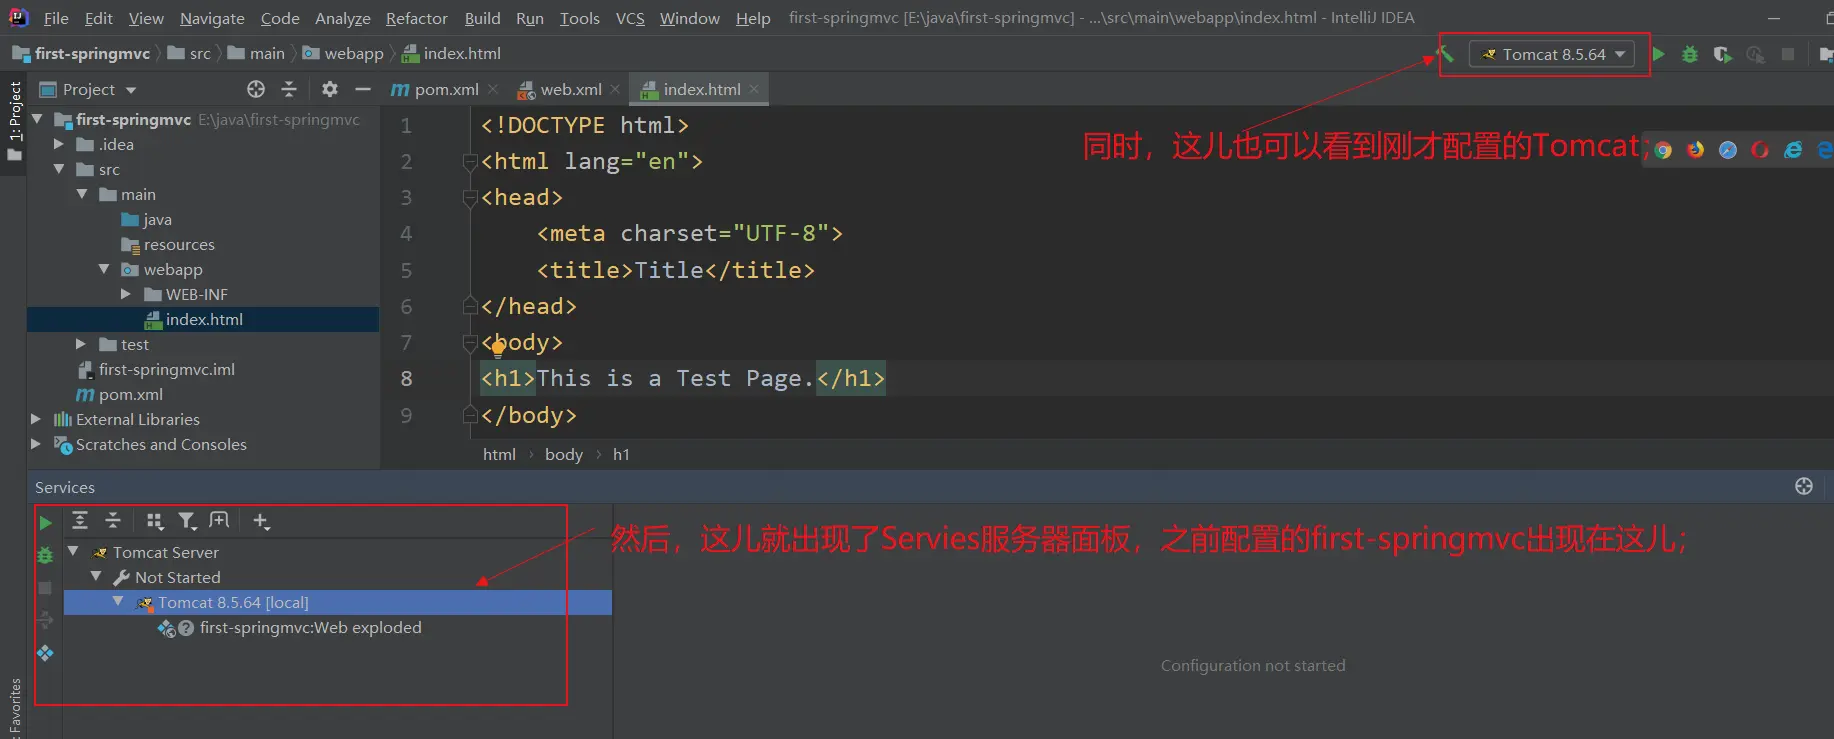The height and width of the screenshot is (739, 1834).
Task: Click the Build Project hammer icon
Action: point(1445,54)
